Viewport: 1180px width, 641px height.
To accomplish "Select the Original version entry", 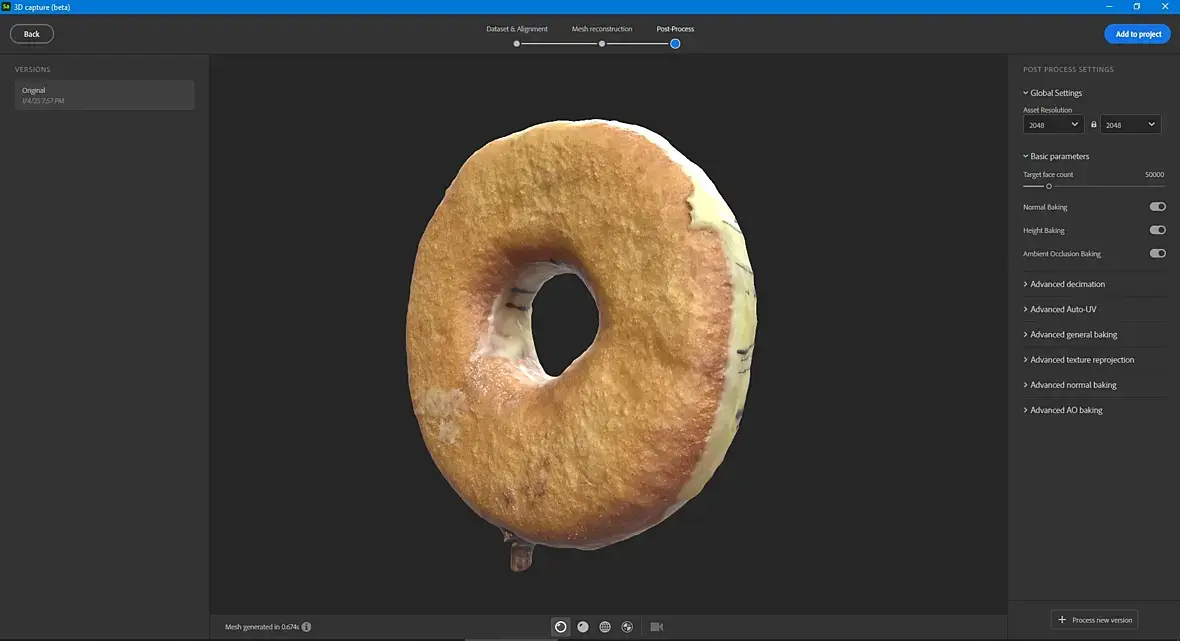I will pos(105,95).
